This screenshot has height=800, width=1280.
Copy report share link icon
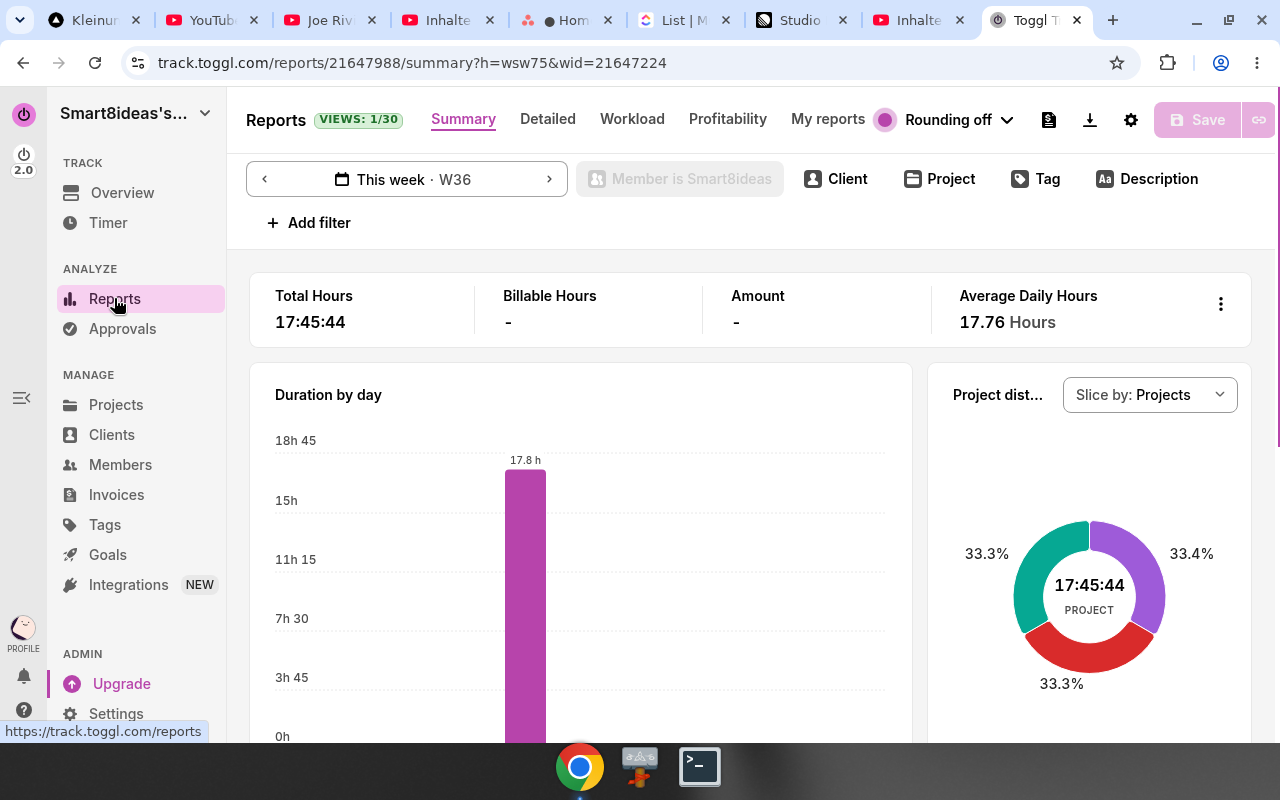(x=1259, y=120)
